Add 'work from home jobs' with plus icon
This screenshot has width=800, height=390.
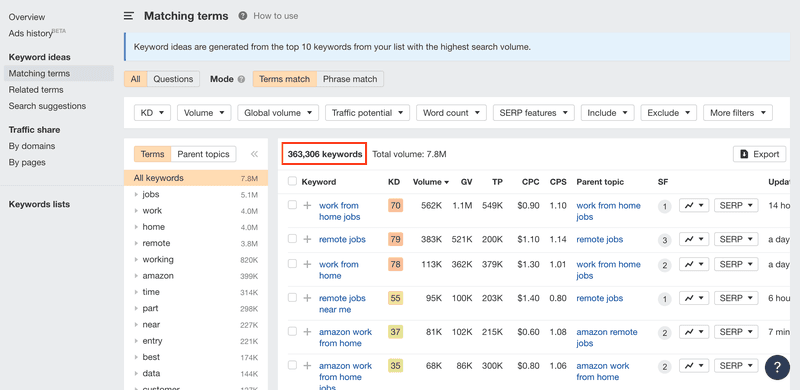[x=307, y=205]
